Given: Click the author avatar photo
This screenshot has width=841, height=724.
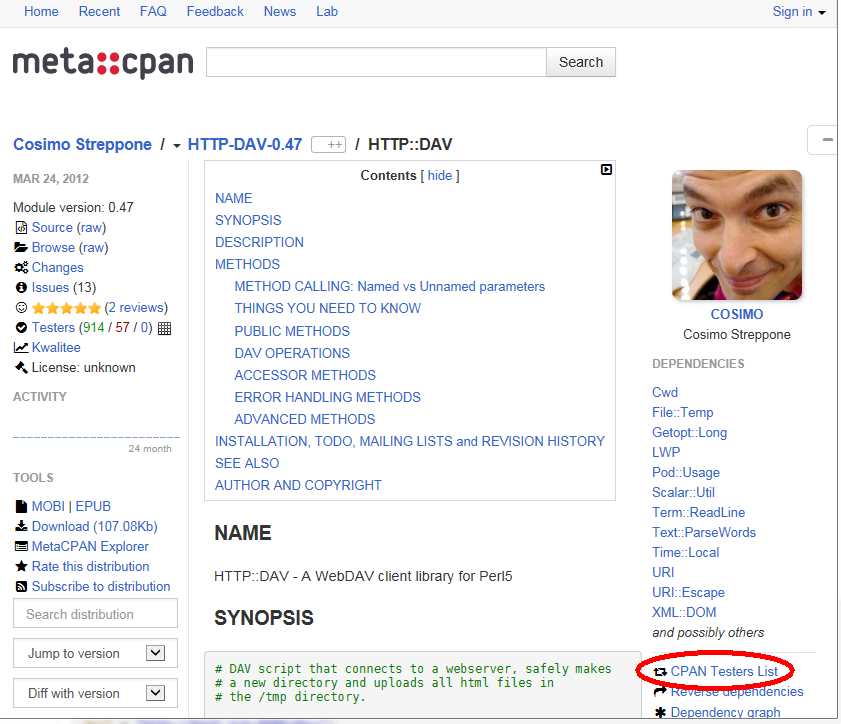Looking at the screenshot, I should 737,235.
